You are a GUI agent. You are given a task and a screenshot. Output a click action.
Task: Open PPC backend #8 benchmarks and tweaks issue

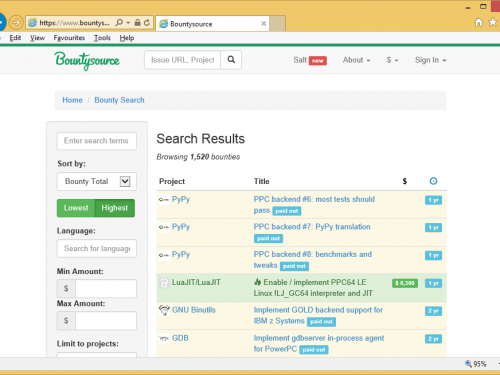(x=313, y=260)
